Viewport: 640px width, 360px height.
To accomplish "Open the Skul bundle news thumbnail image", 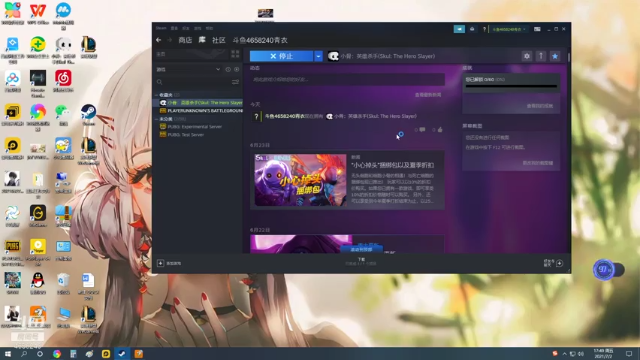I will pyautogui.click(x=300, y=180).
